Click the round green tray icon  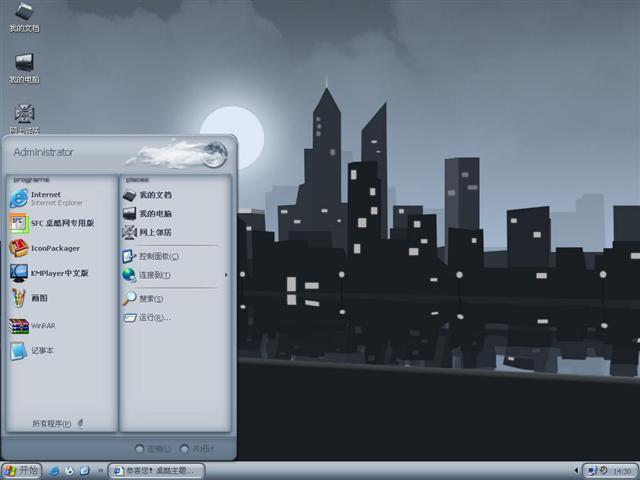click(x=604, y=470)
